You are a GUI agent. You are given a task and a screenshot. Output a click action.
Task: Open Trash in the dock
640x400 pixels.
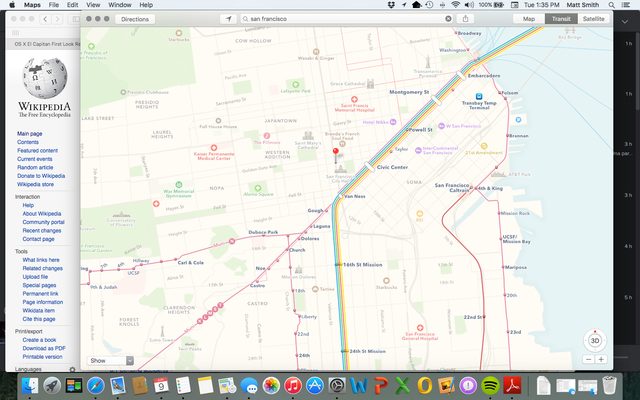click(x=609, y=385)
